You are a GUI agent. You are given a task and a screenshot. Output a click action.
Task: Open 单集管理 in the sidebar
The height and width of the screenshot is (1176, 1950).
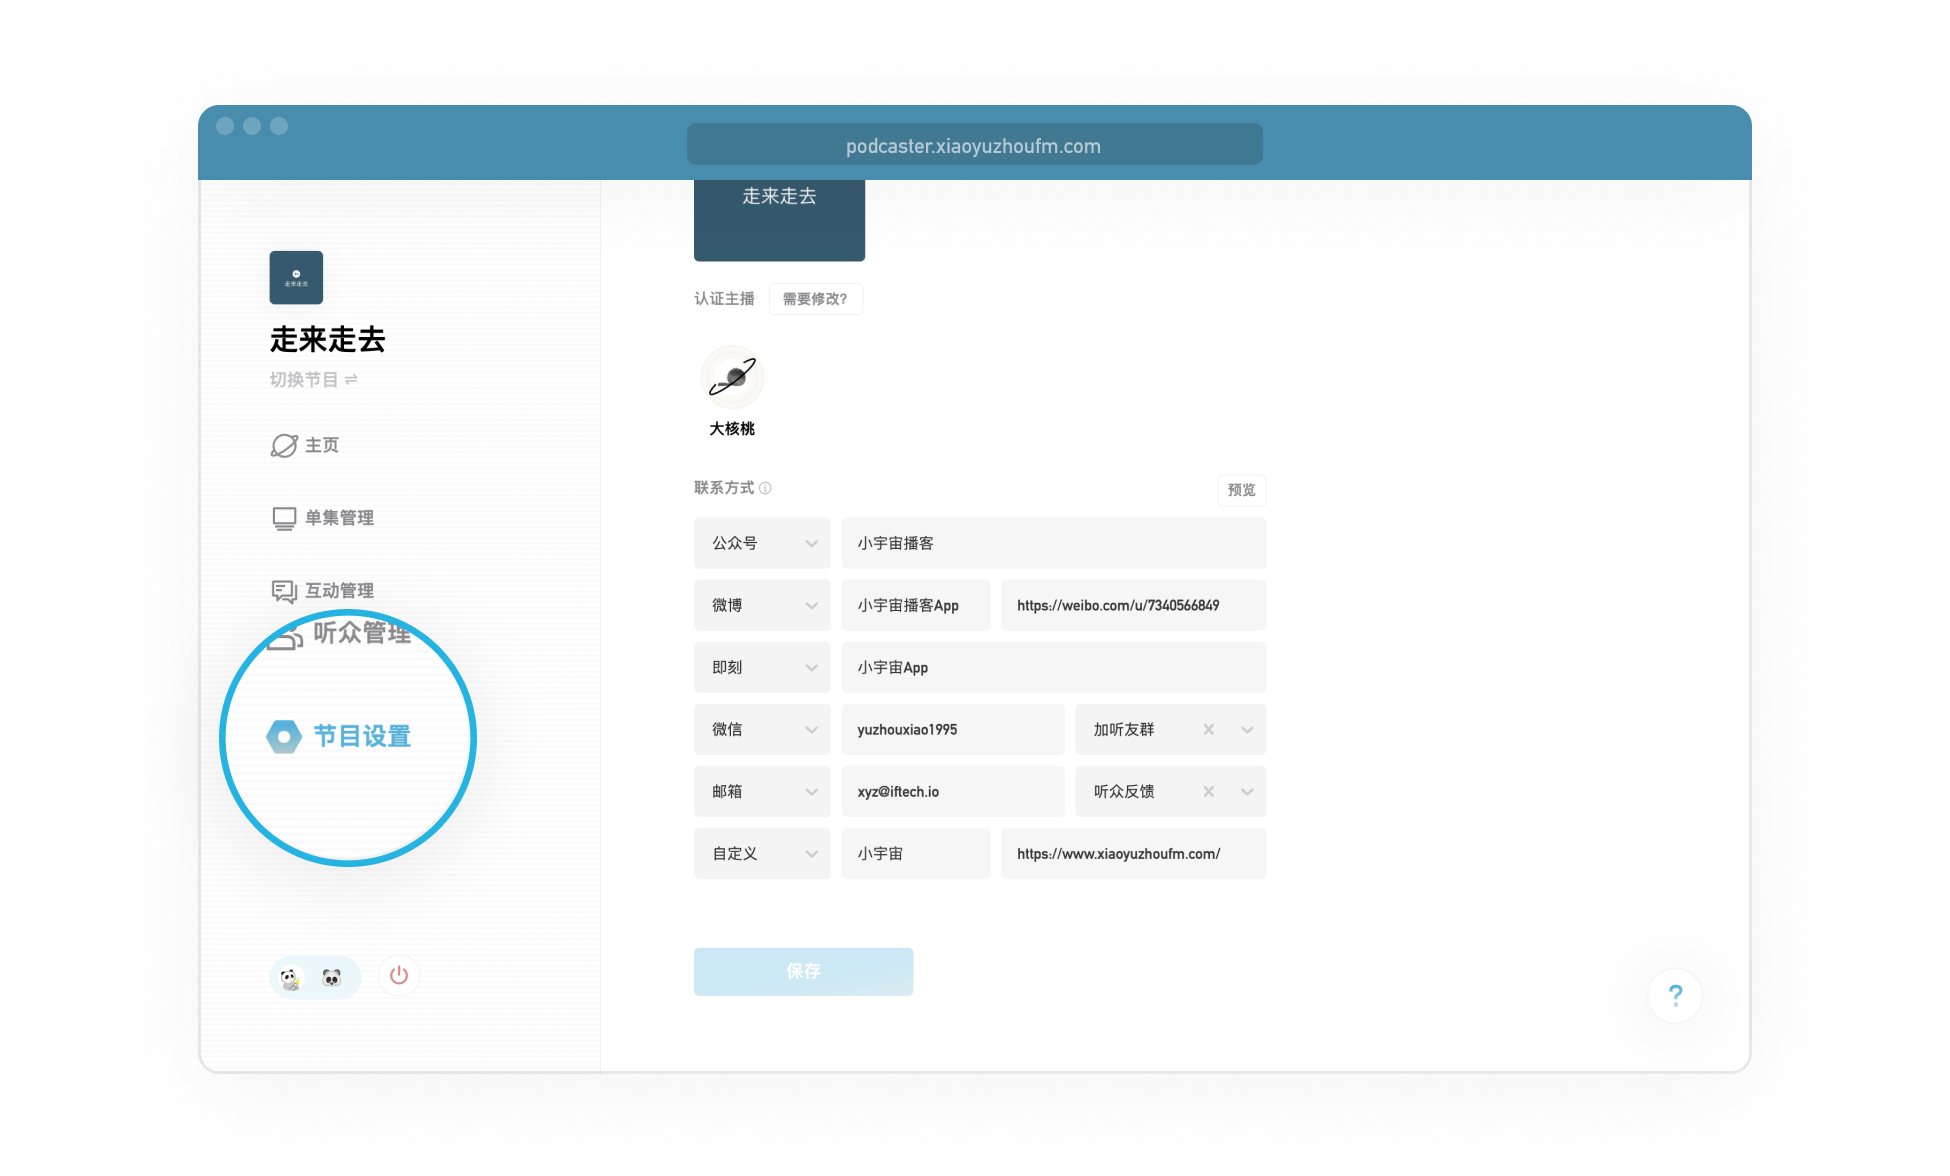pos(340,518)
